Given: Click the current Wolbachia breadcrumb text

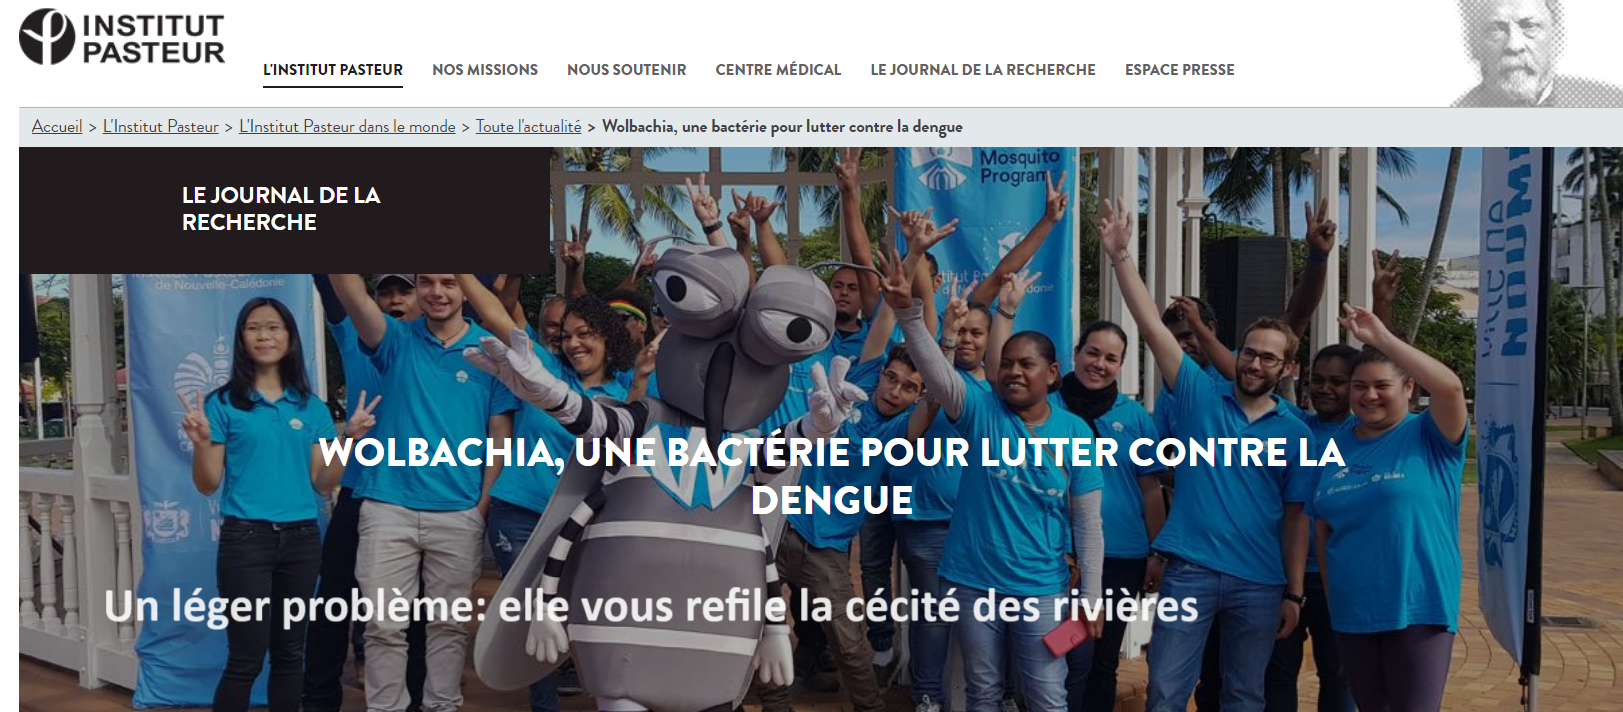Looking at the screenshot, I should [782, 127].
